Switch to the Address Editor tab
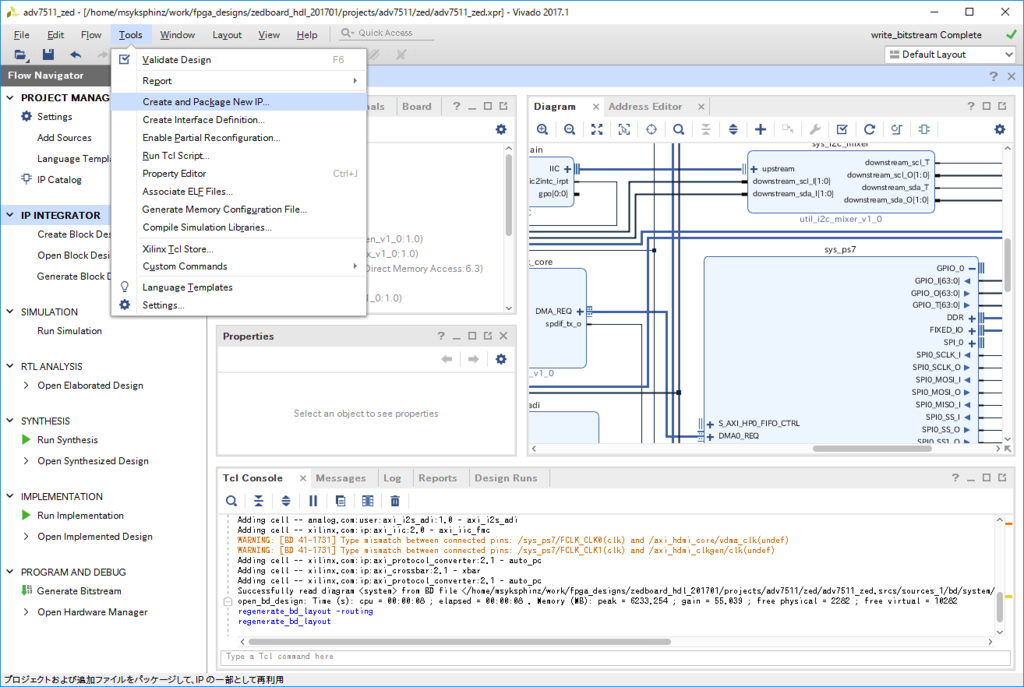This screenshot has height=687, width=1024. [x=645, y=106]
